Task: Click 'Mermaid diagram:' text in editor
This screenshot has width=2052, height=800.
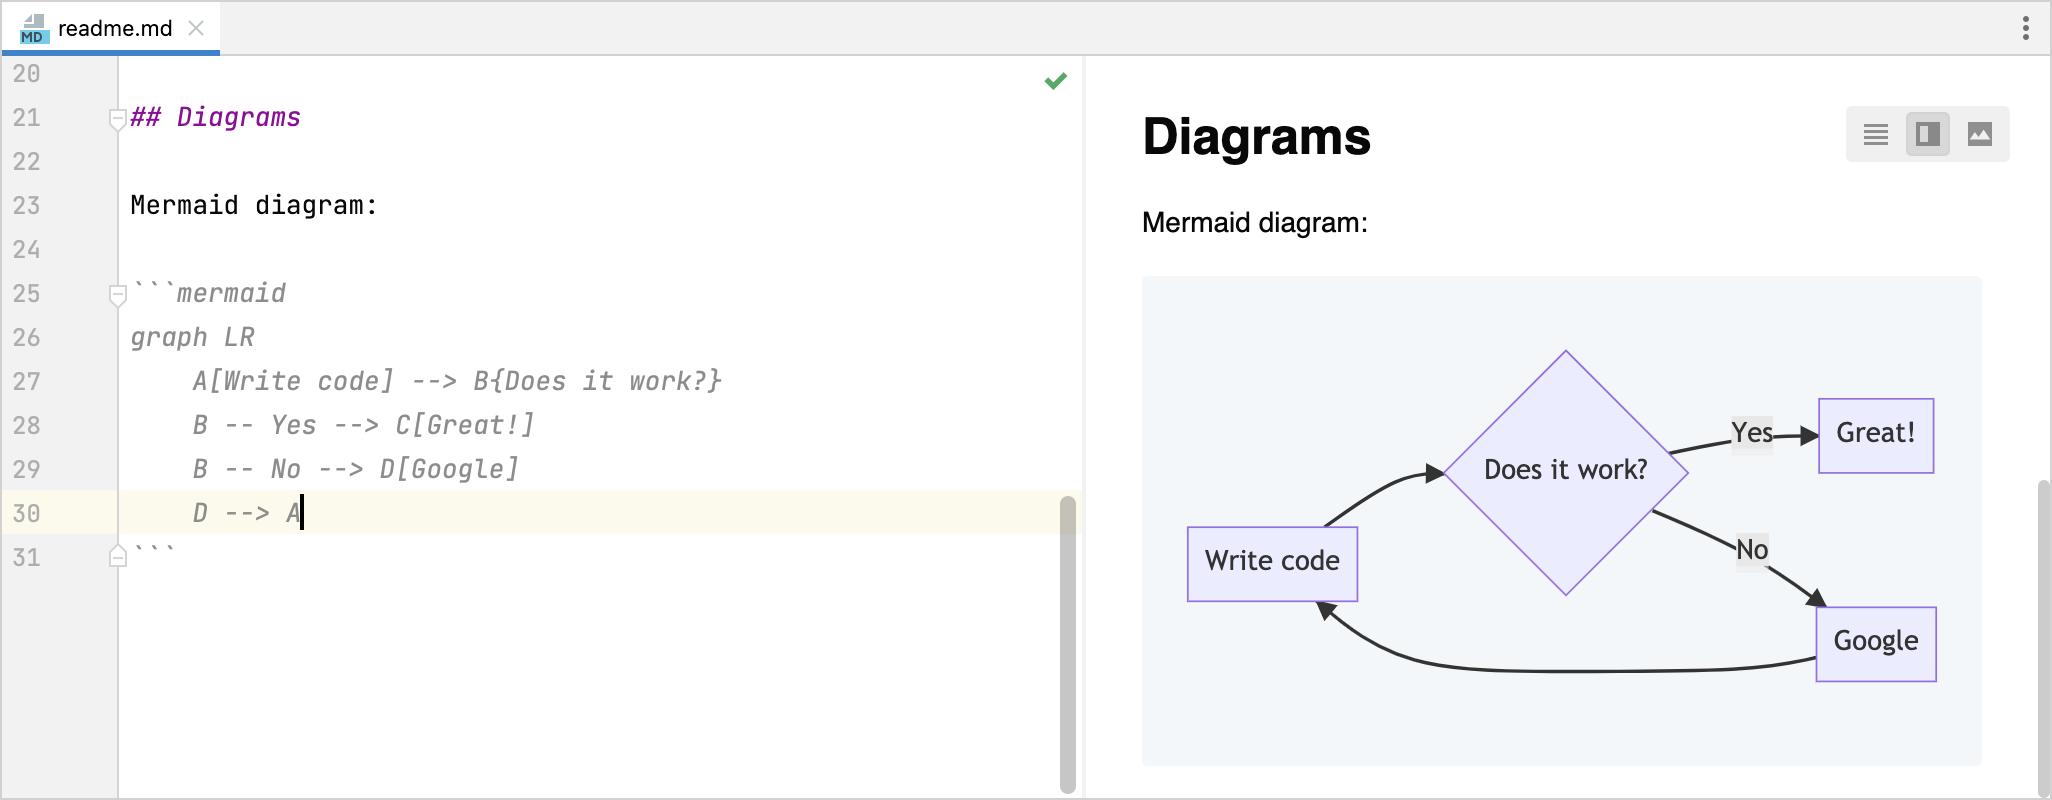Action: point(254,205)
